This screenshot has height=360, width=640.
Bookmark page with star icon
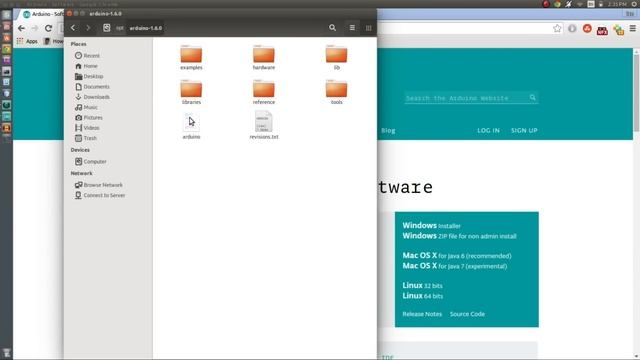pos(557,28)
